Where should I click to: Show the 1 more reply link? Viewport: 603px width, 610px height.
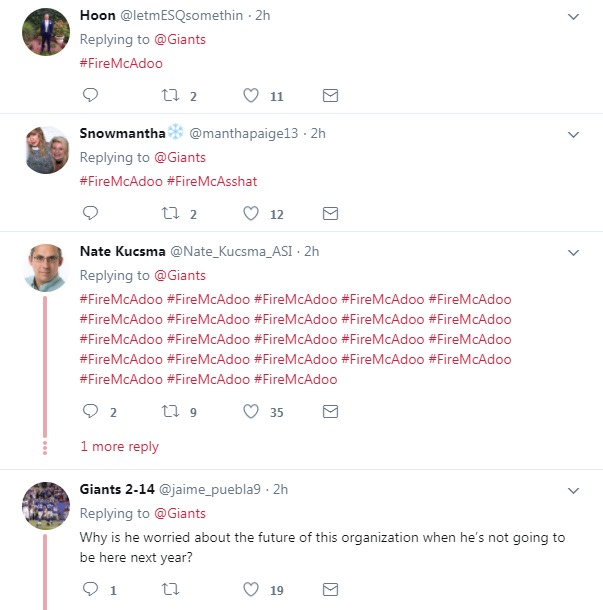(x=119, y=447)
